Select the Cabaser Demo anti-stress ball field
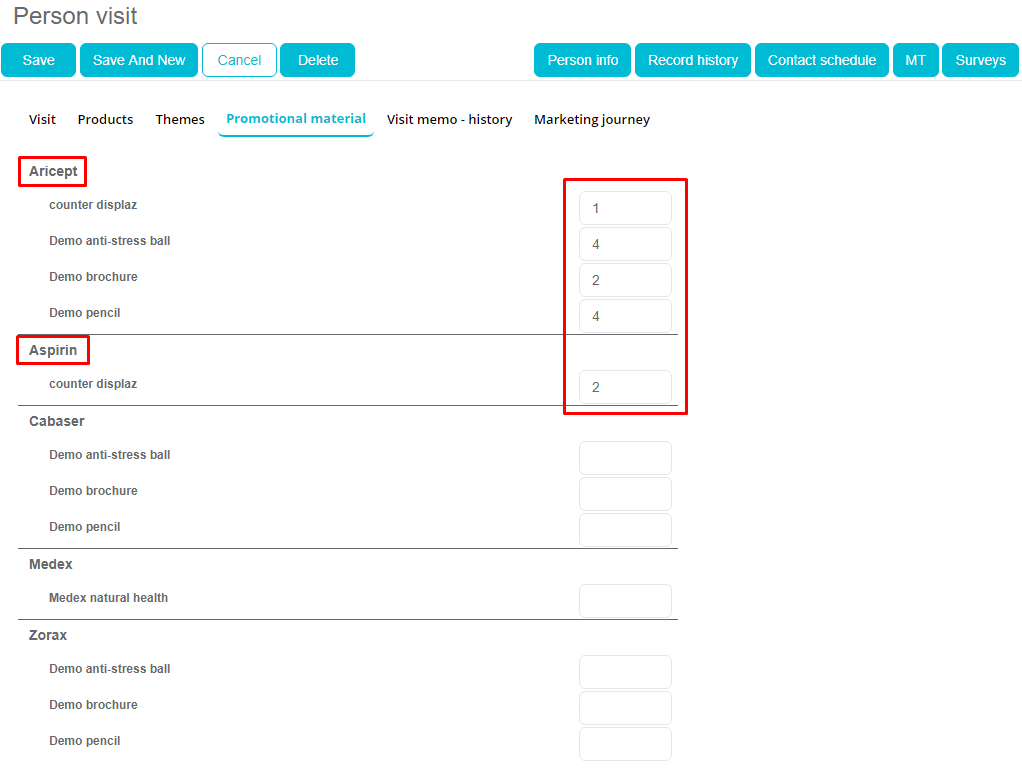1022x771 pixels. click(625, 458)
